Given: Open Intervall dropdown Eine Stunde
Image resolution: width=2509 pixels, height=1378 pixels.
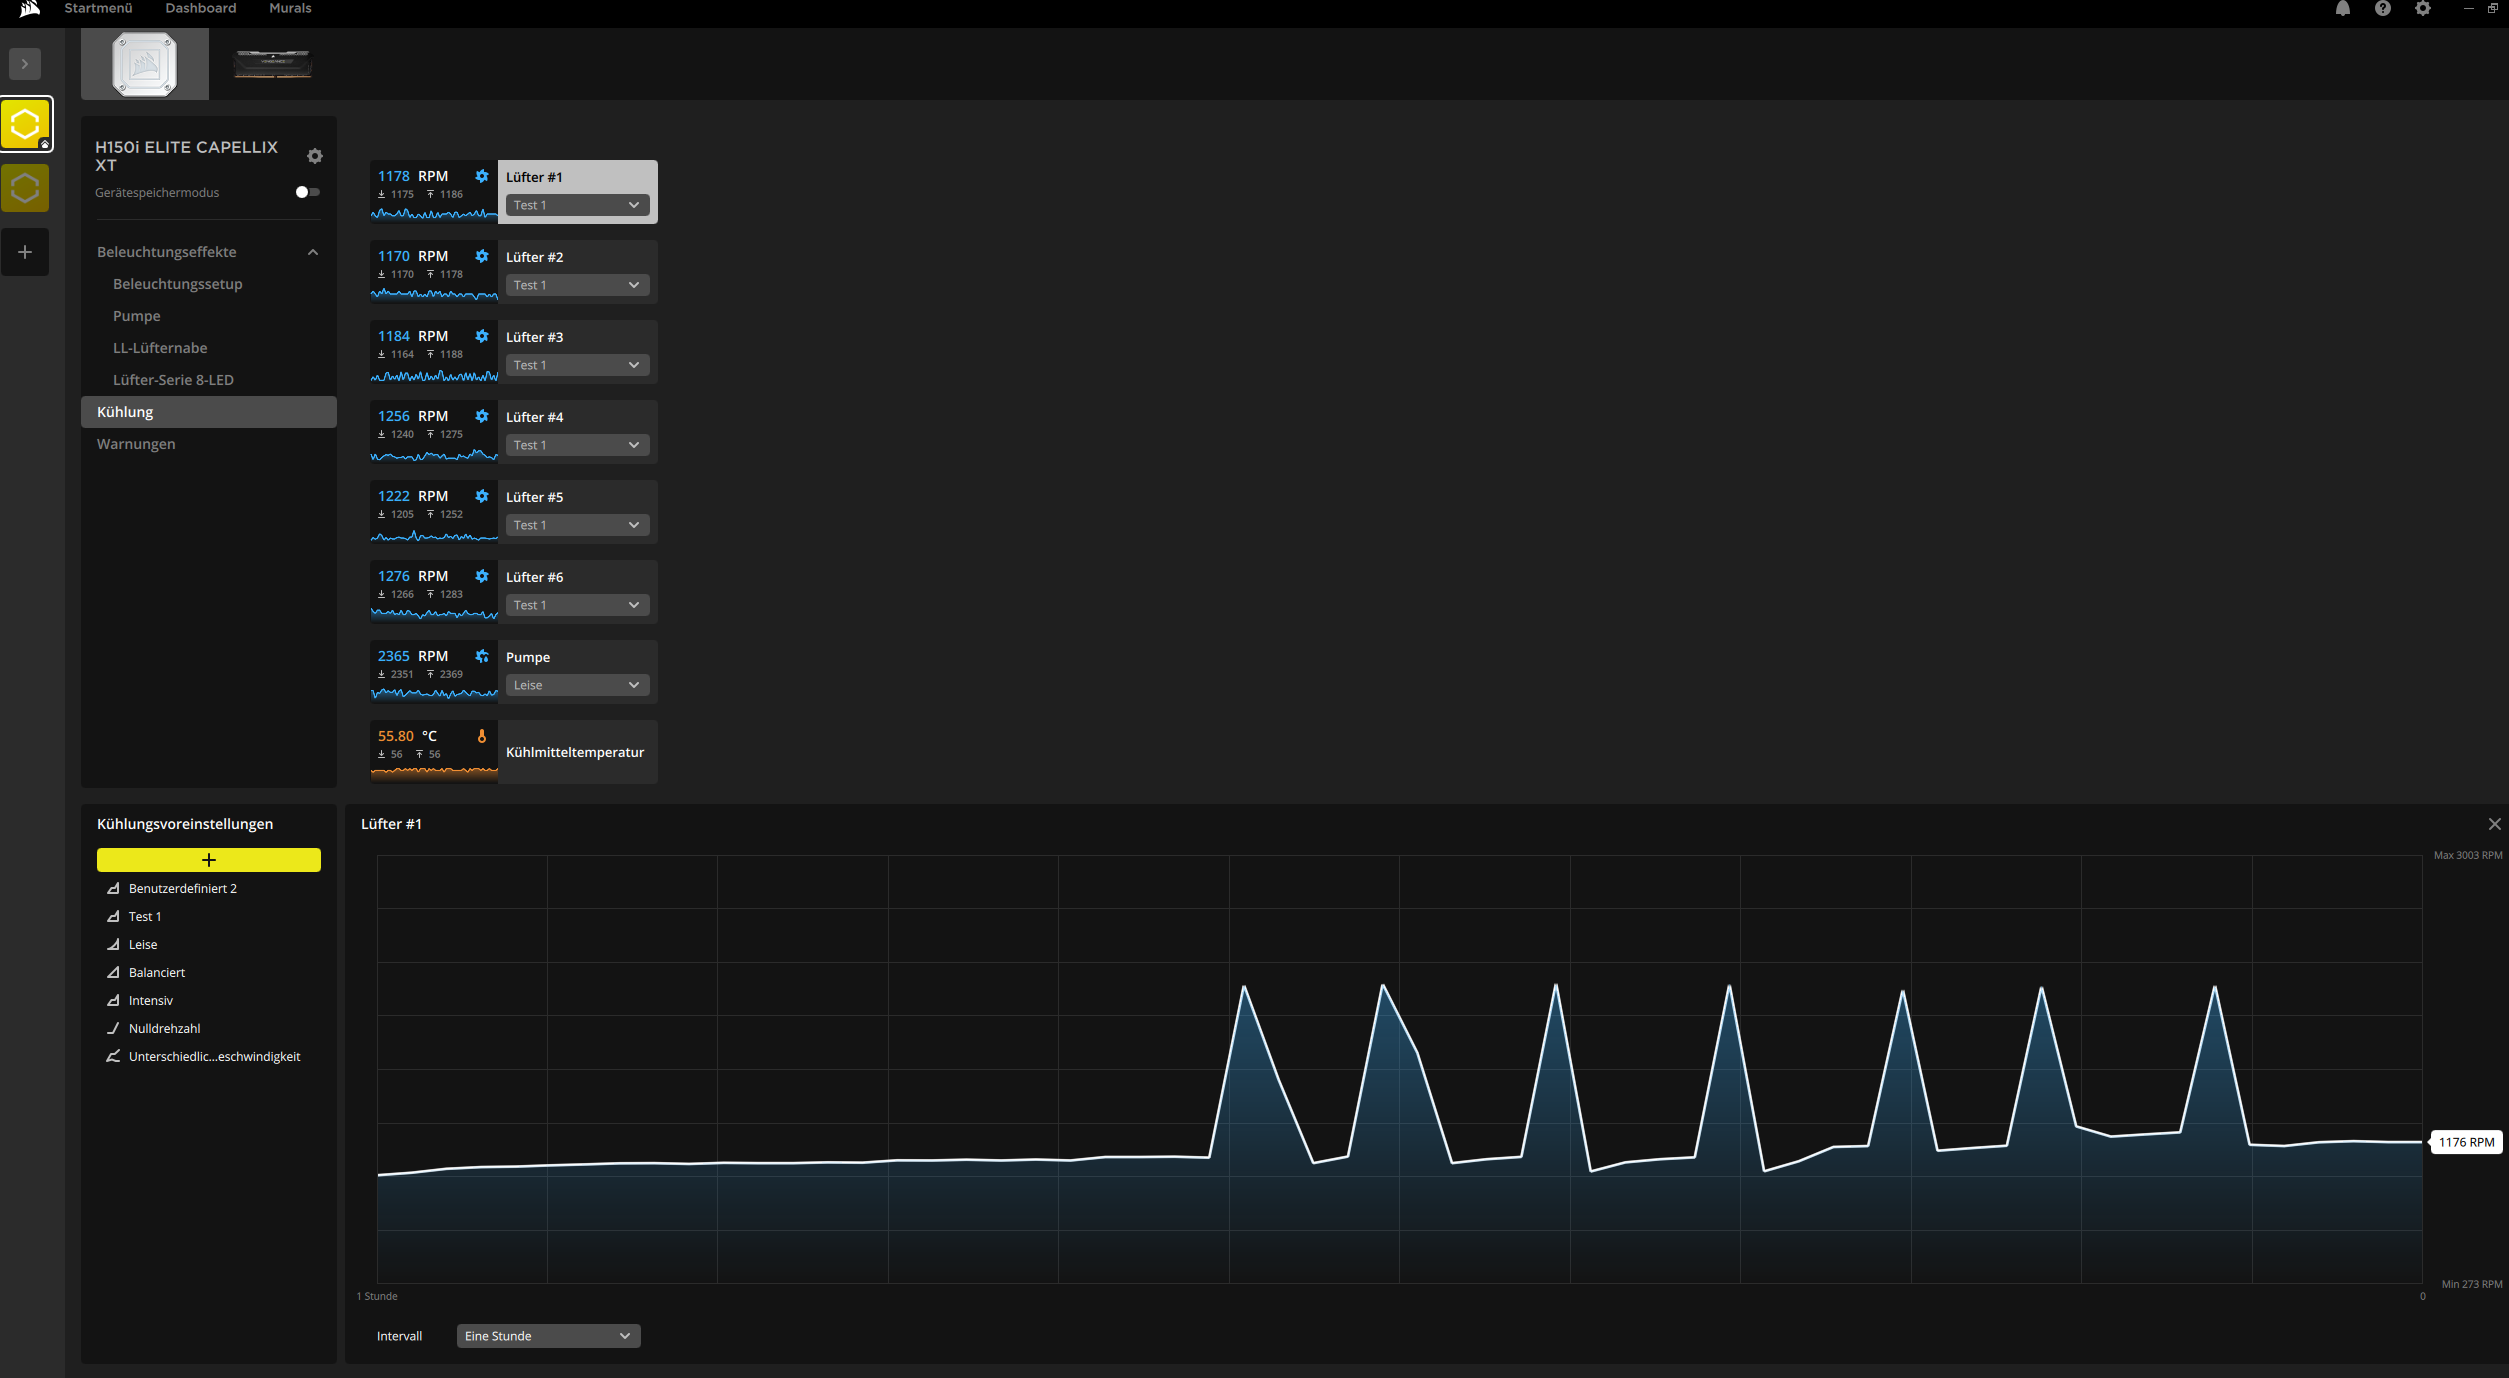Looking at the screenshot, I should [x=548, y=1336].
